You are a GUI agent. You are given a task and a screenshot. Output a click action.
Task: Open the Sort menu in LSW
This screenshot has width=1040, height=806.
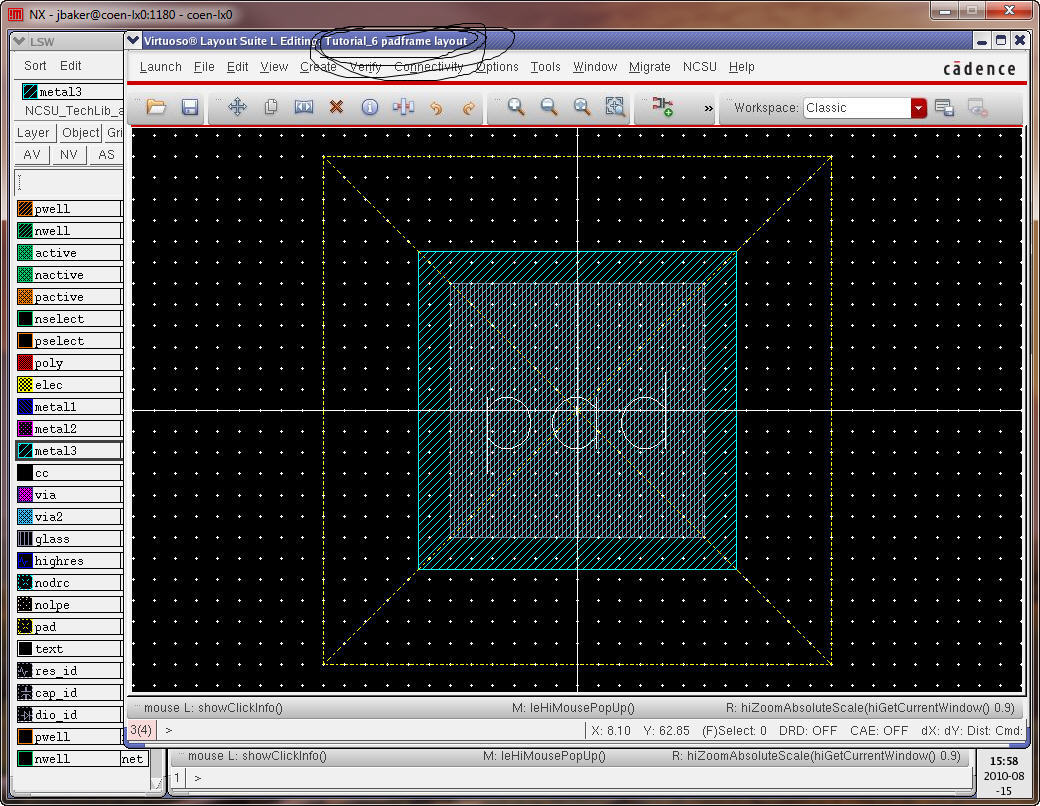point(35,66)
